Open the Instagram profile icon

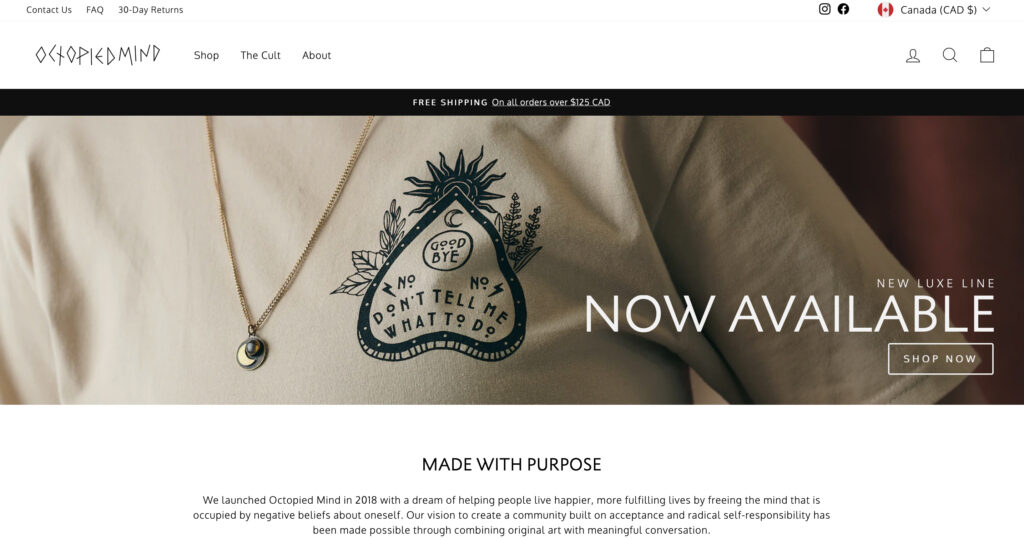click(825, 9)
